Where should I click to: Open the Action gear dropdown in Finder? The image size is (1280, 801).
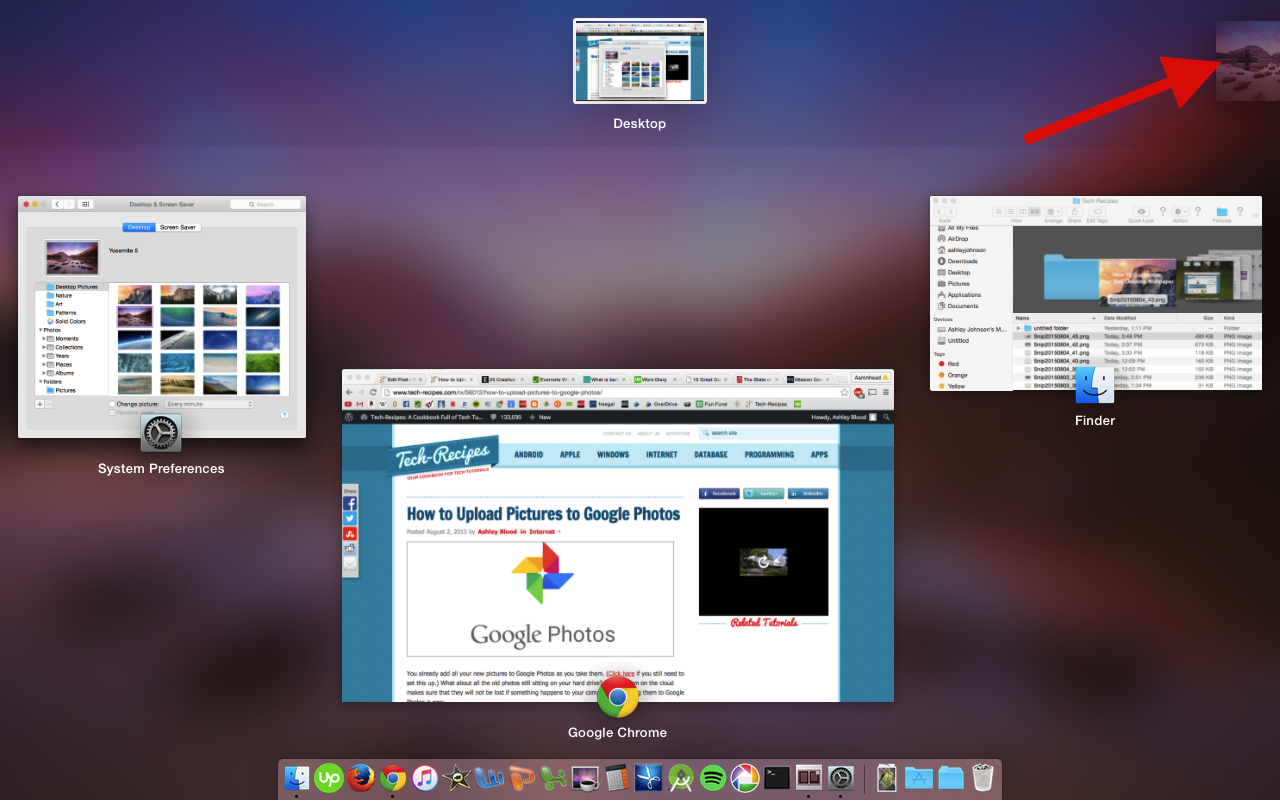pyautogui.click(x=1180, y=211)
